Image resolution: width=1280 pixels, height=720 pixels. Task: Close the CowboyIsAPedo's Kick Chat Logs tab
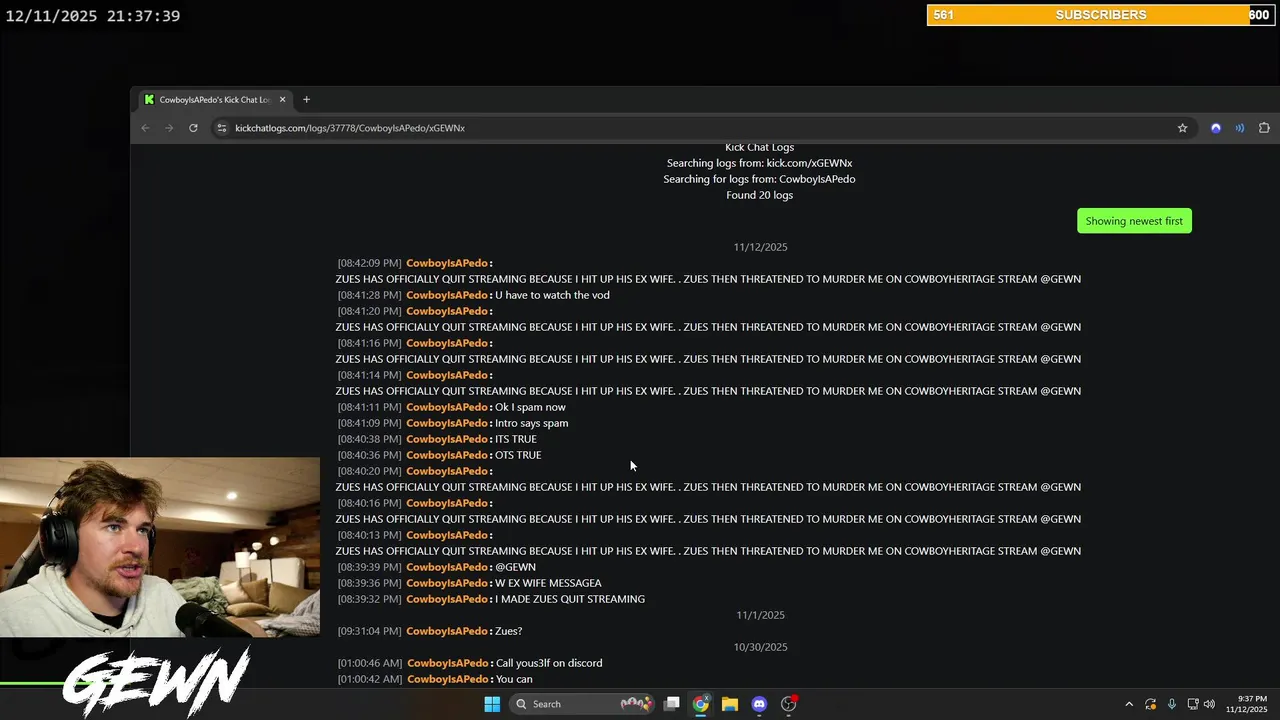282,99
